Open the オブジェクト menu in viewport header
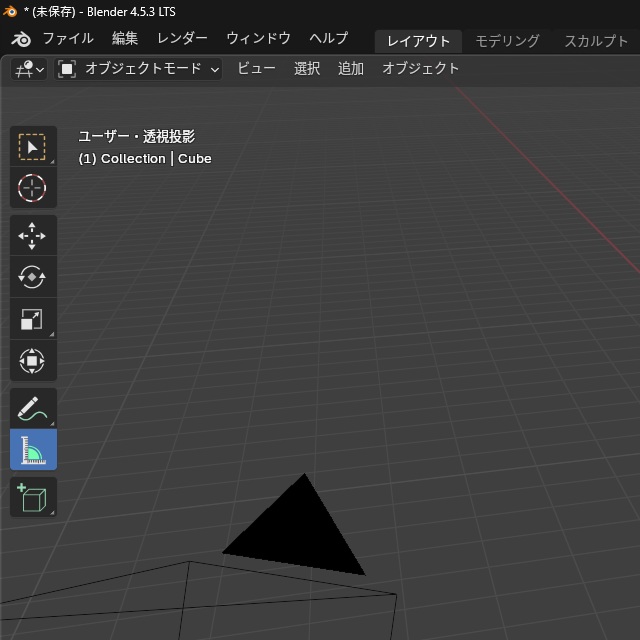The height and width of the screenshot is (640, 640). click(x=420, y=69)
